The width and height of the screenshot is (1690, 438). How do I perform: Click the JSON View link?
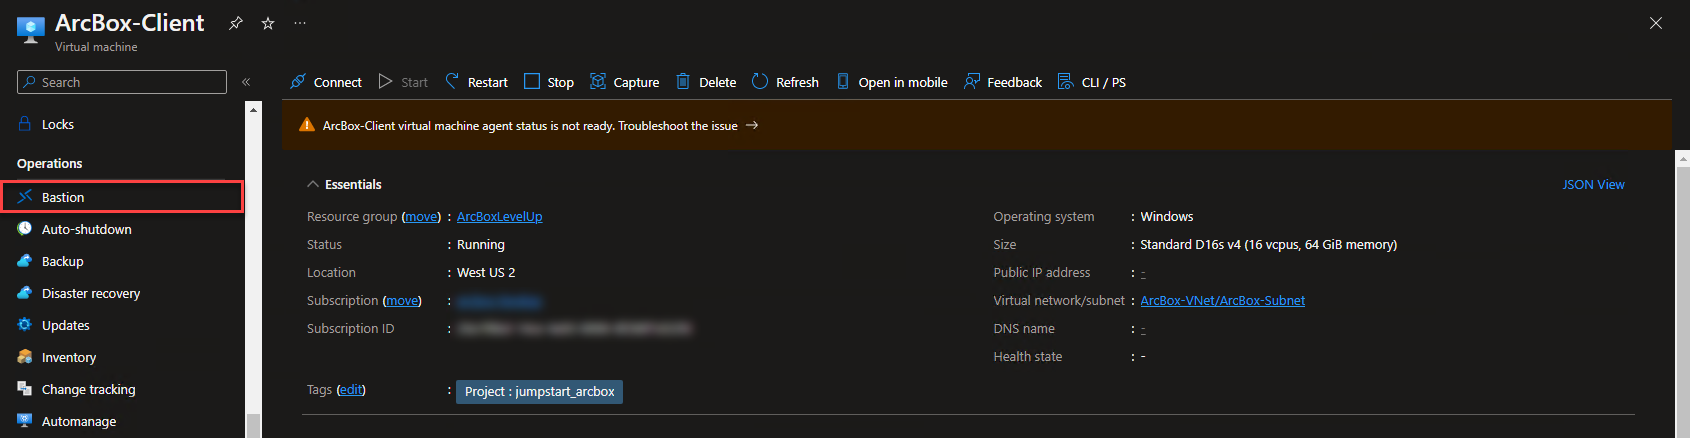(x=1594, y=184)
